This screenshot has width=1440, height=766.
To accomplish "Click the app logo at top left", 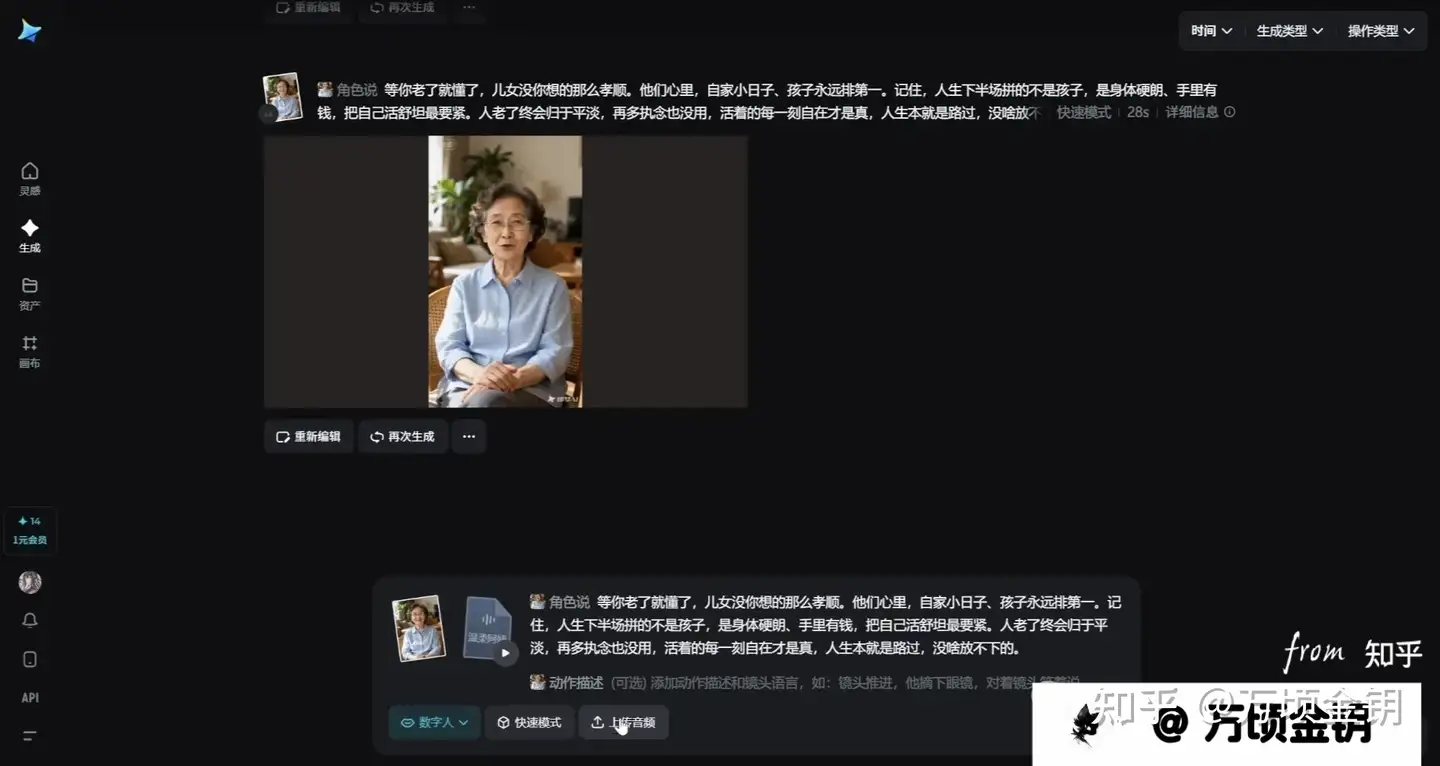I will point(30,32).
